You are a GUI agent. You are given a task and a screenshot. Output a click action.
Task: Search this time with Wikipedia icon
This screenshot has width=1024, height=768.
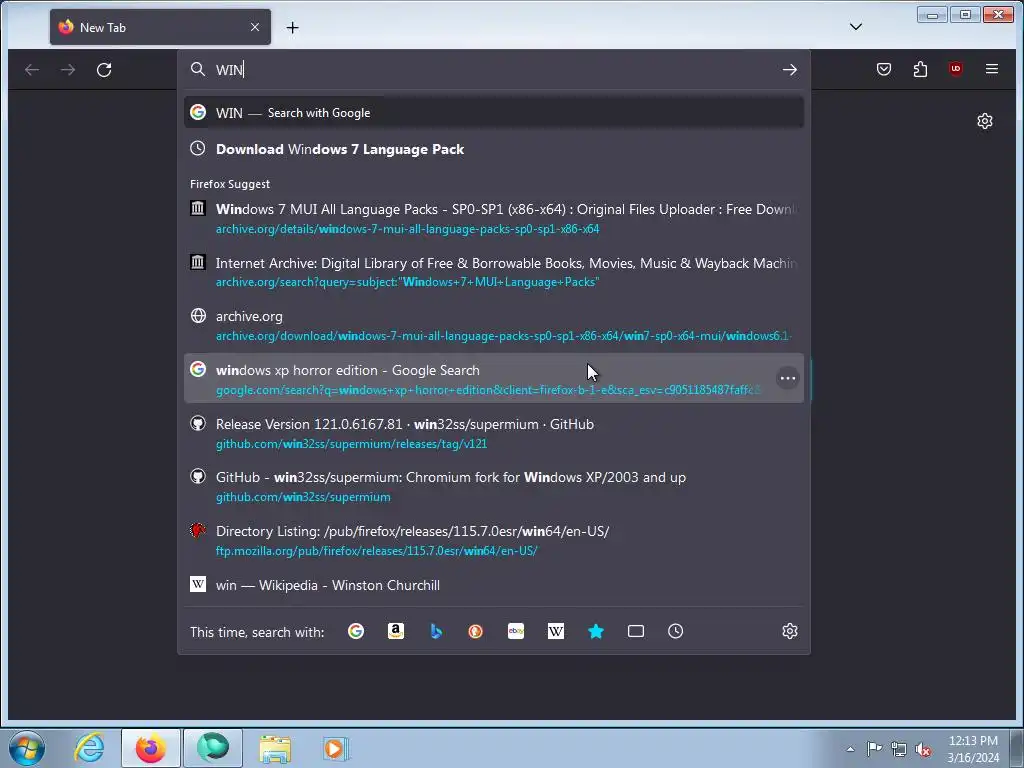556,631
